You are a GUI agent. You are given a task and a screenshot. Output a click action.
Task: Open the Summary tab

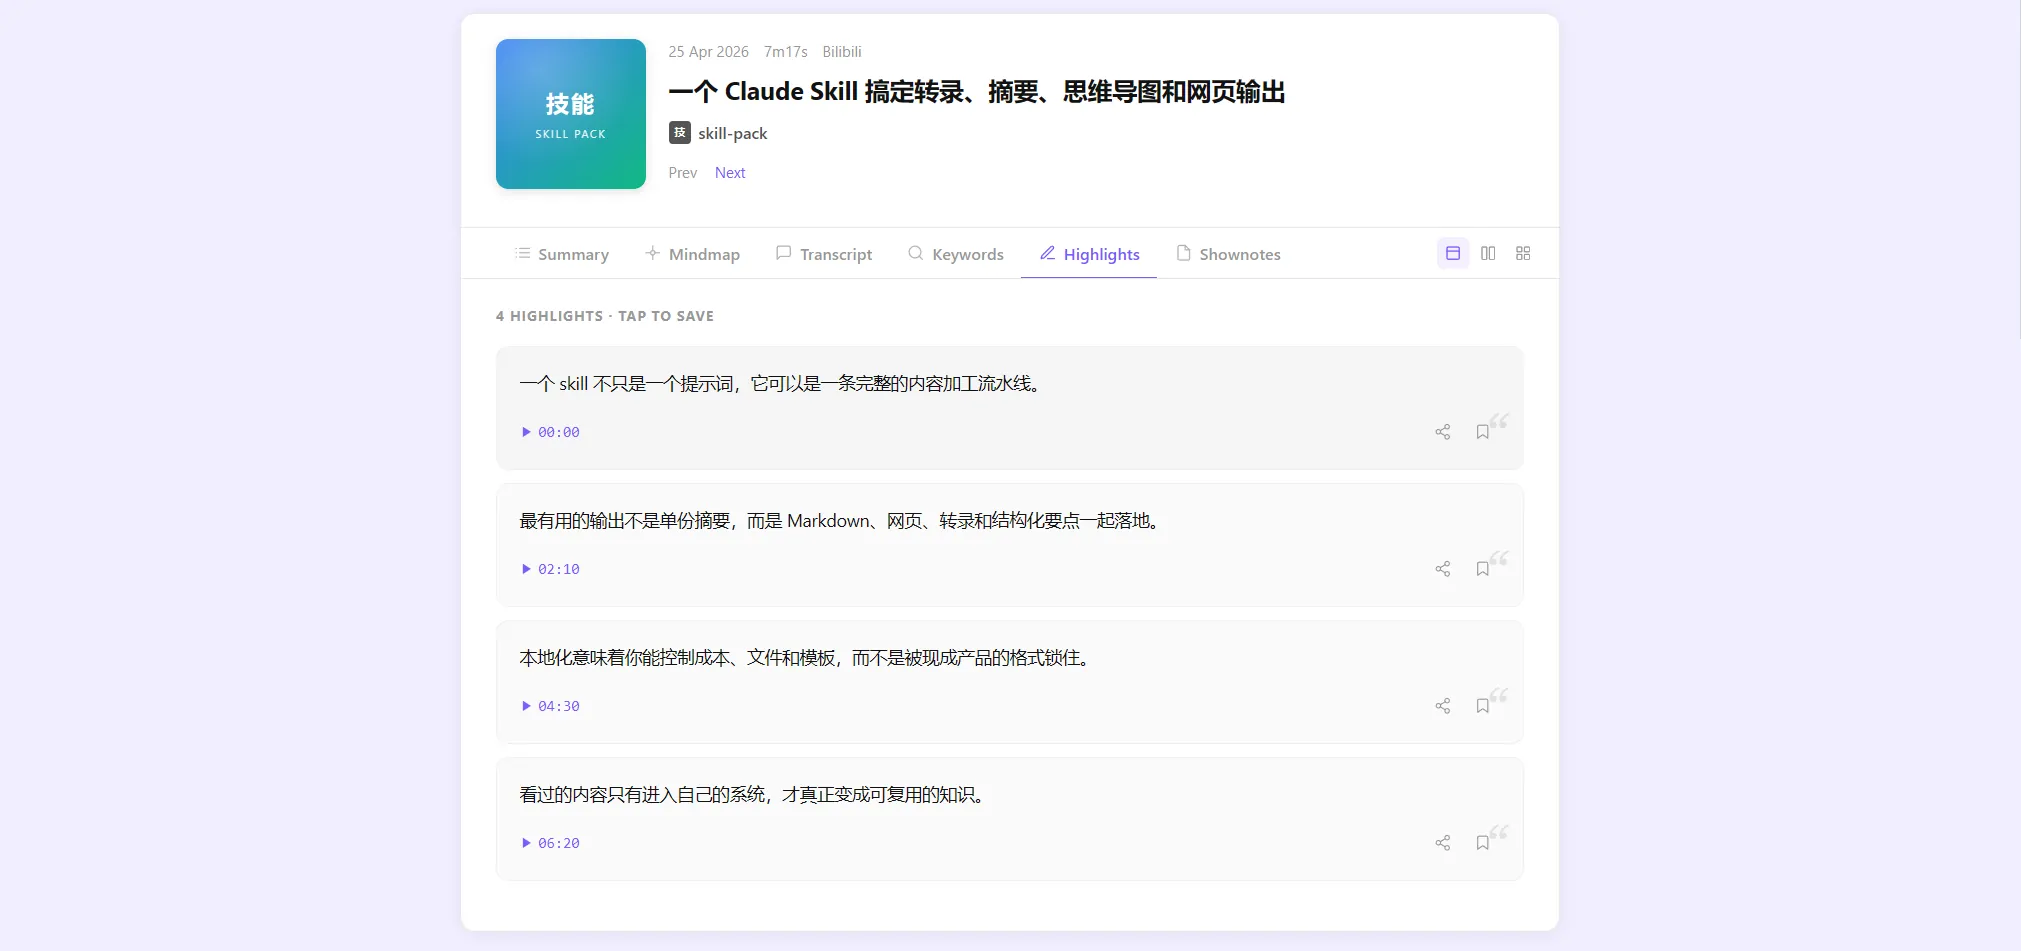point(562,254)
